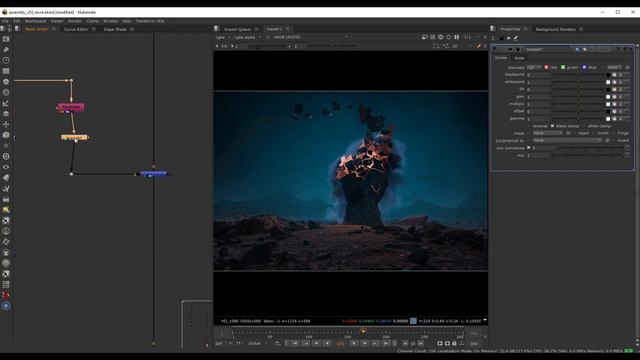Open the blackpoint color wheel picker

(x=614, y=75)
